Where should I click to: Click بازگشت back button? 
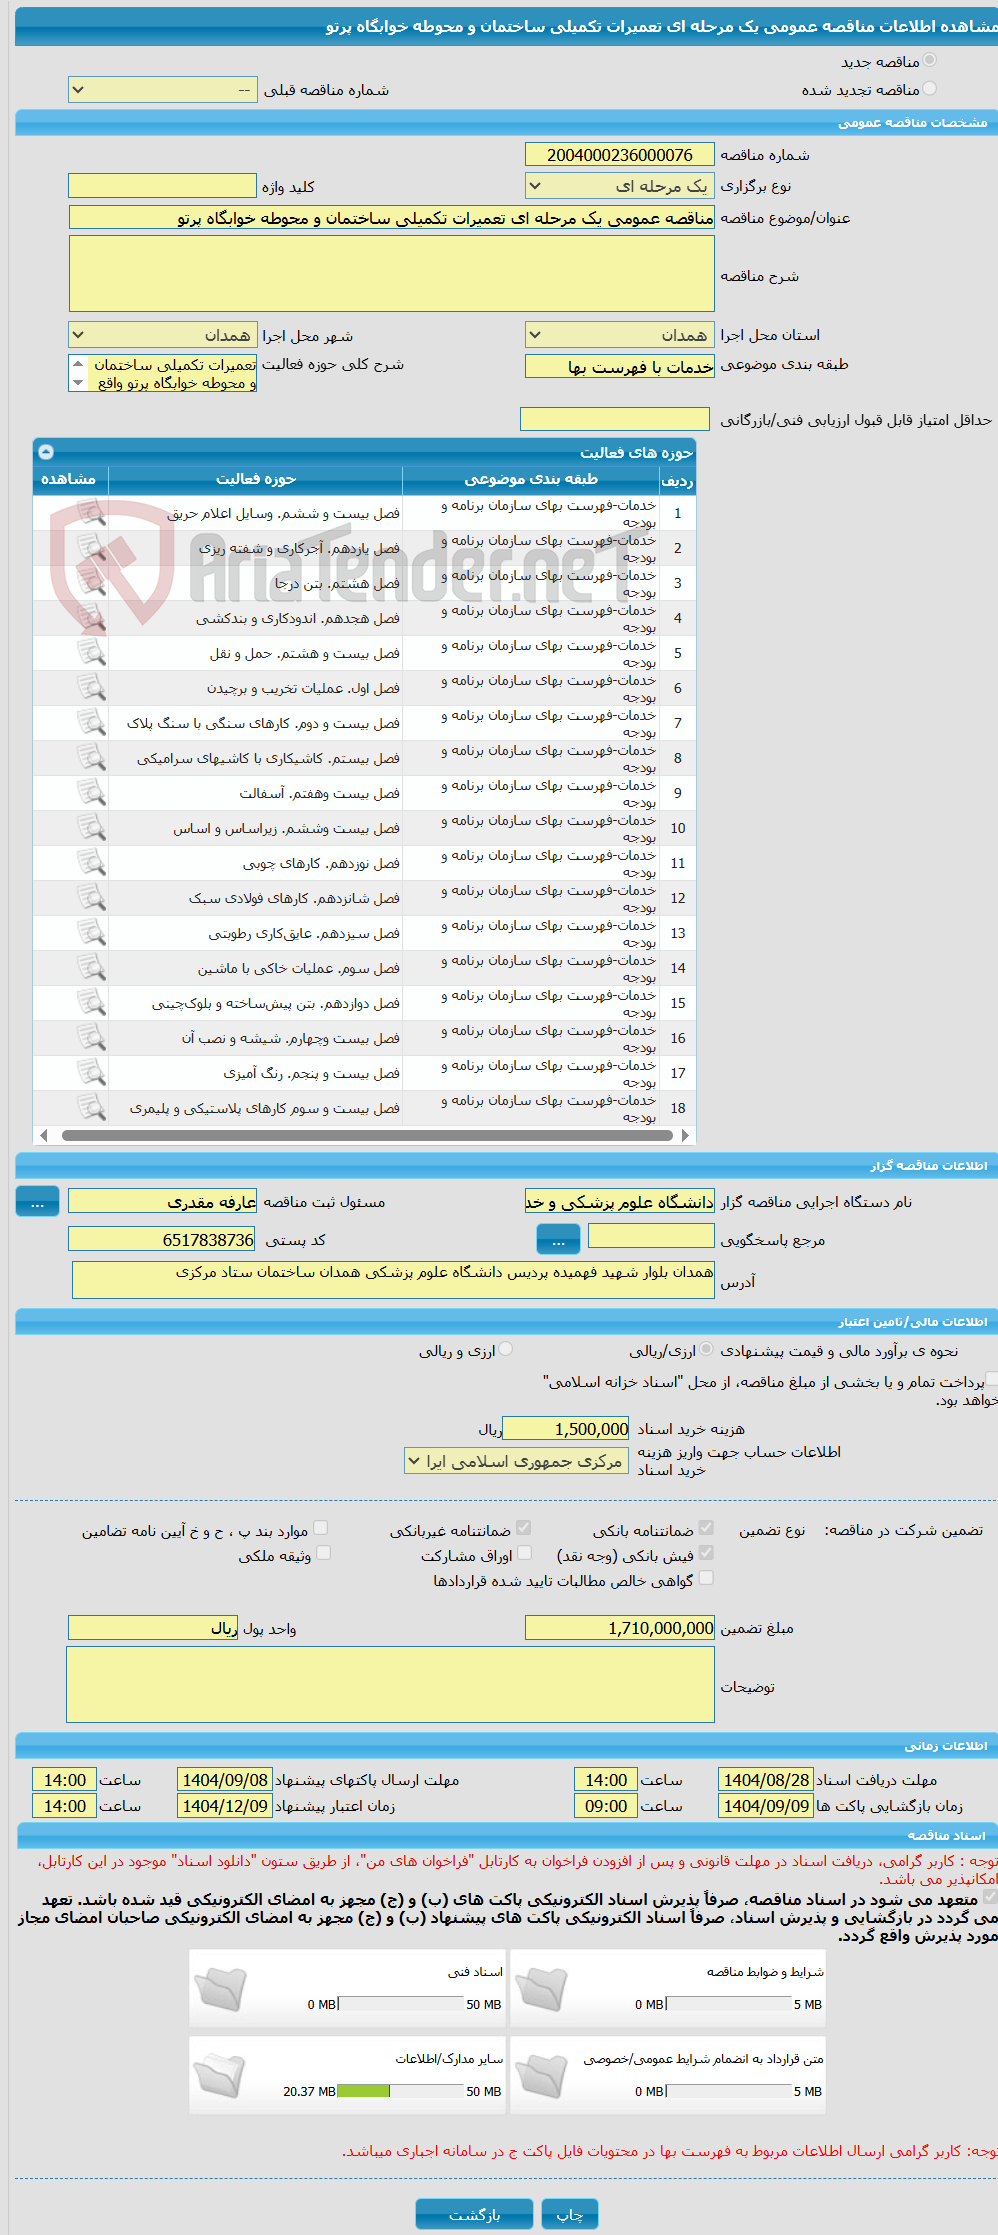tap(474, 2214)
